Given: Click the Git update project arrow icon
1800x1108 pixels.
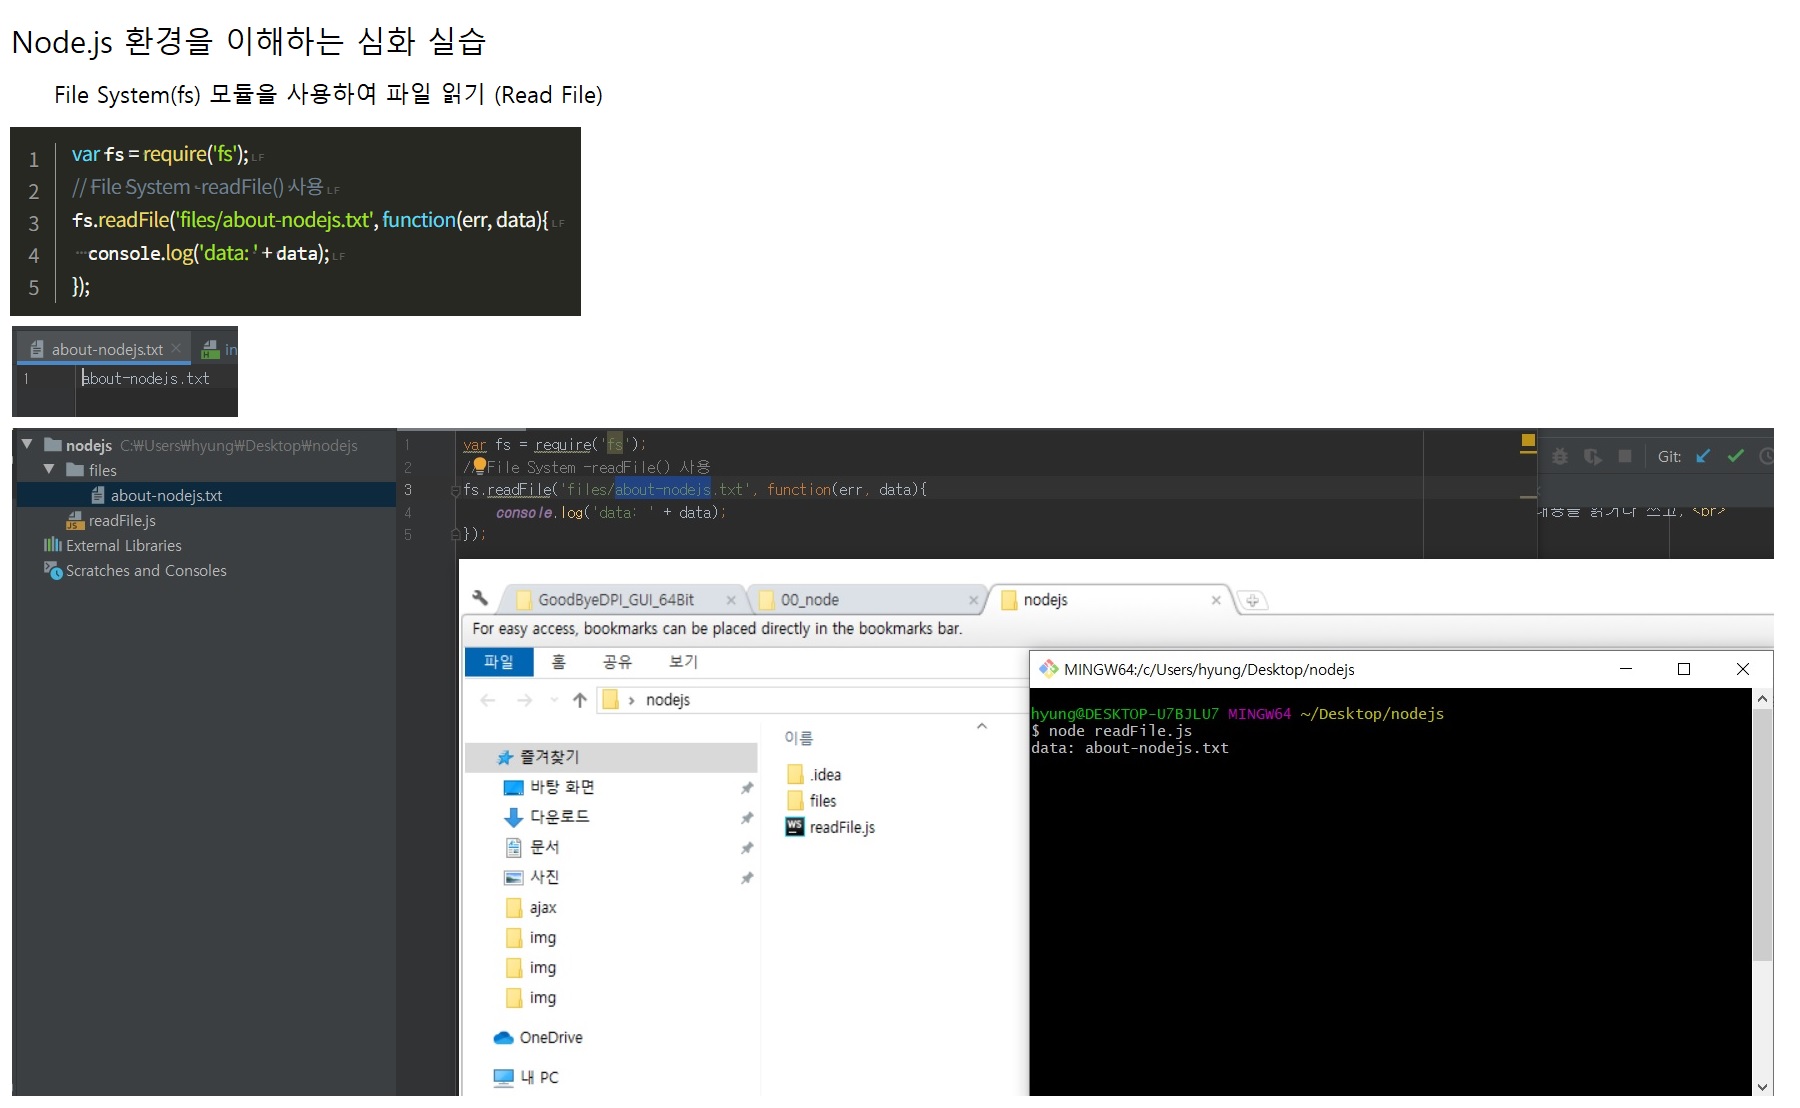Looking at the screenshot, I should (1703, 456).
